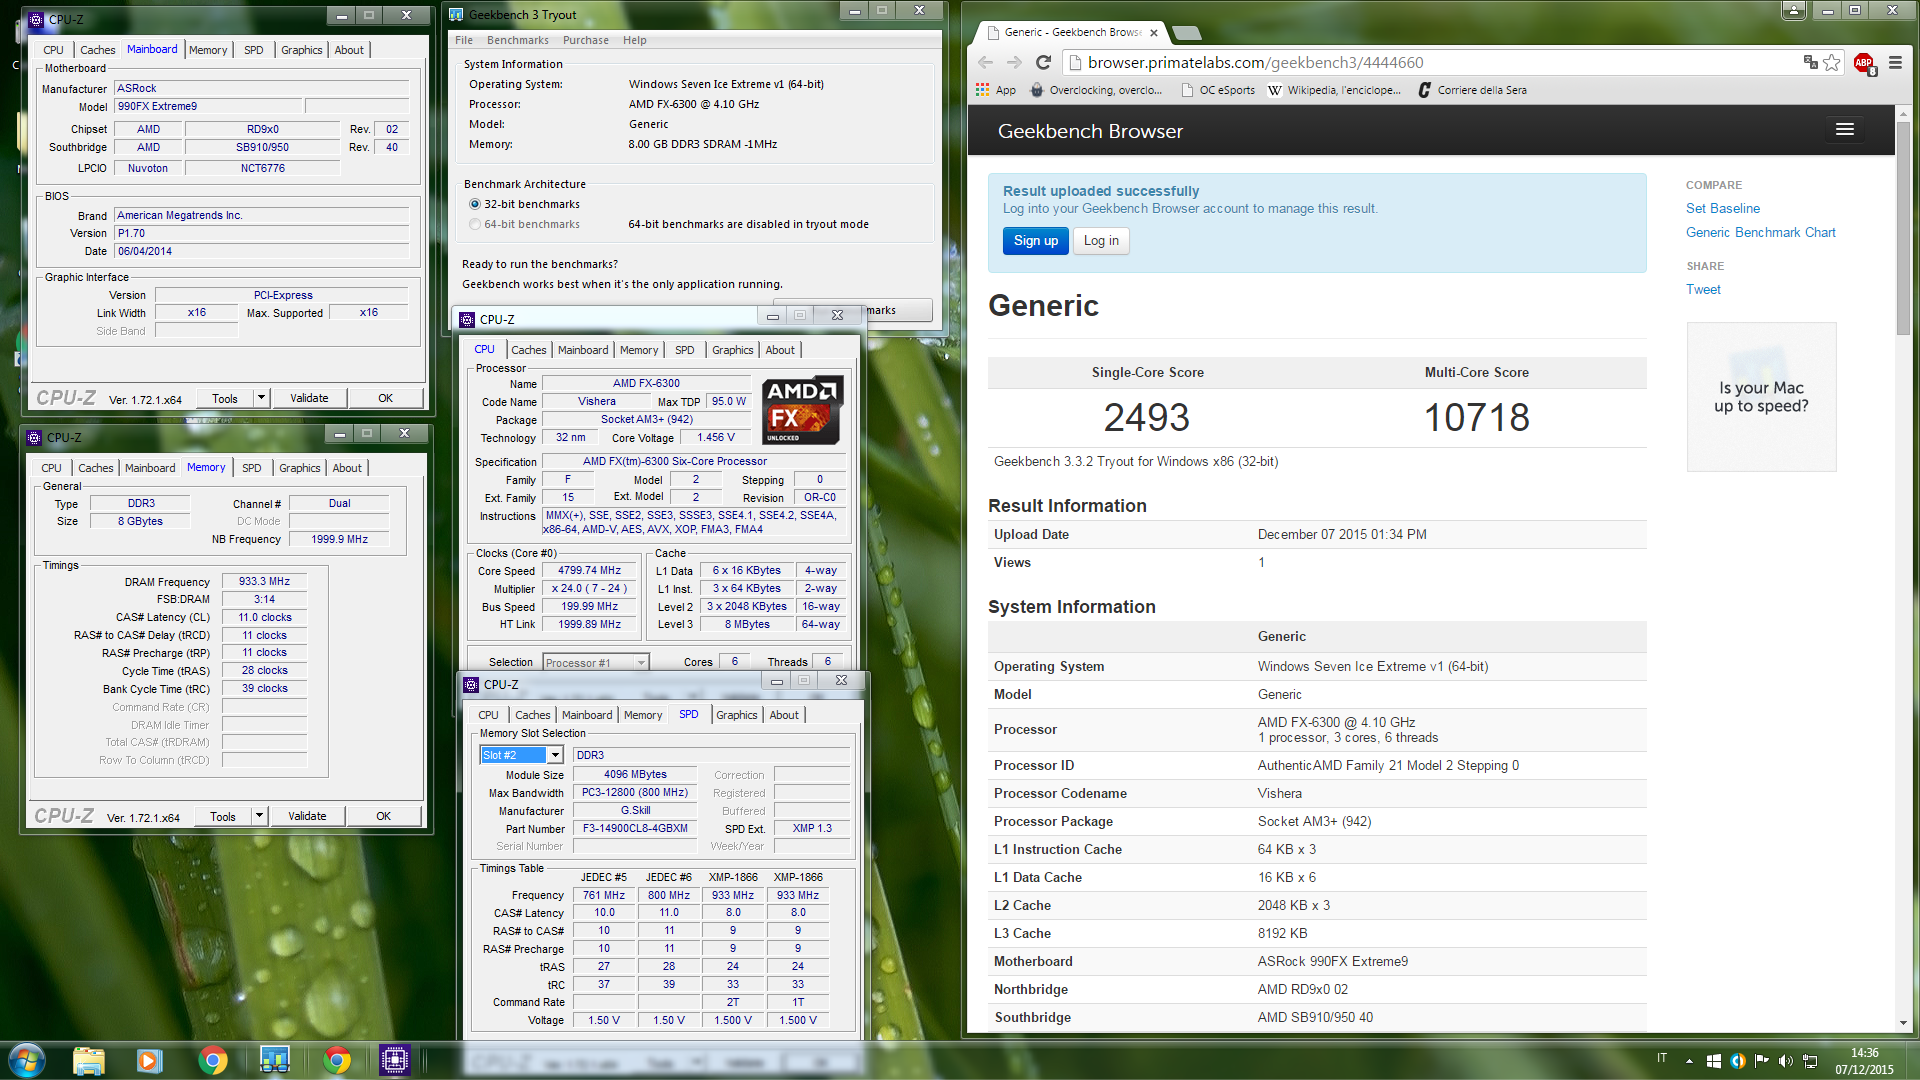Viewport: 1920px width, 1080px height.
Task: Open the Generic Benchmark Chart link
Action: point(1760,232)
